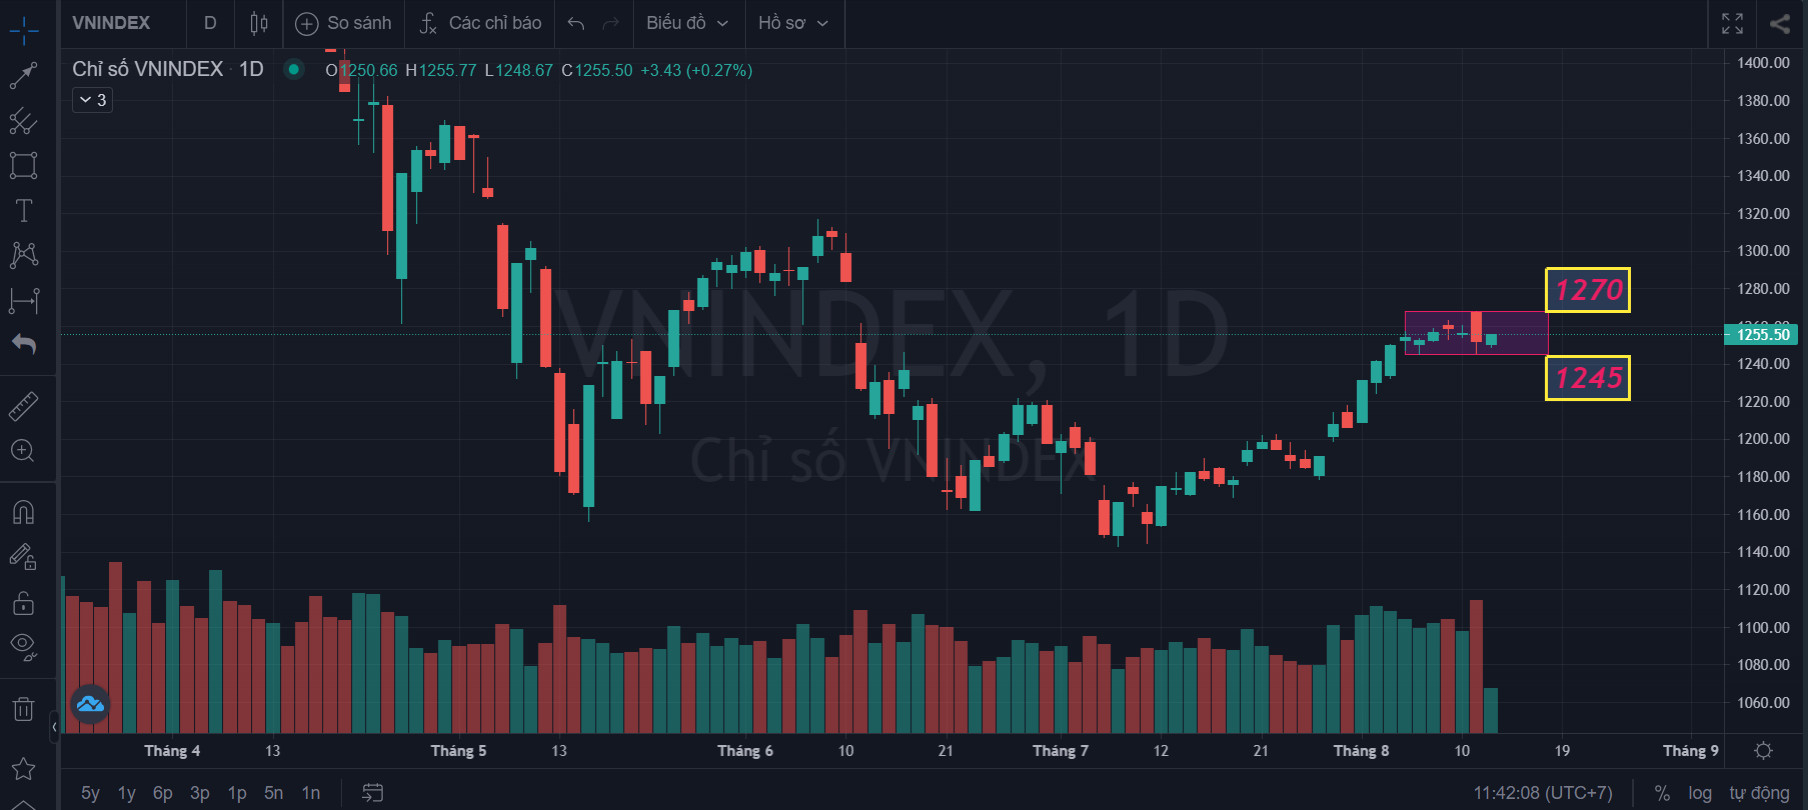Click the So sánh compare button

[x=345, y=23]
